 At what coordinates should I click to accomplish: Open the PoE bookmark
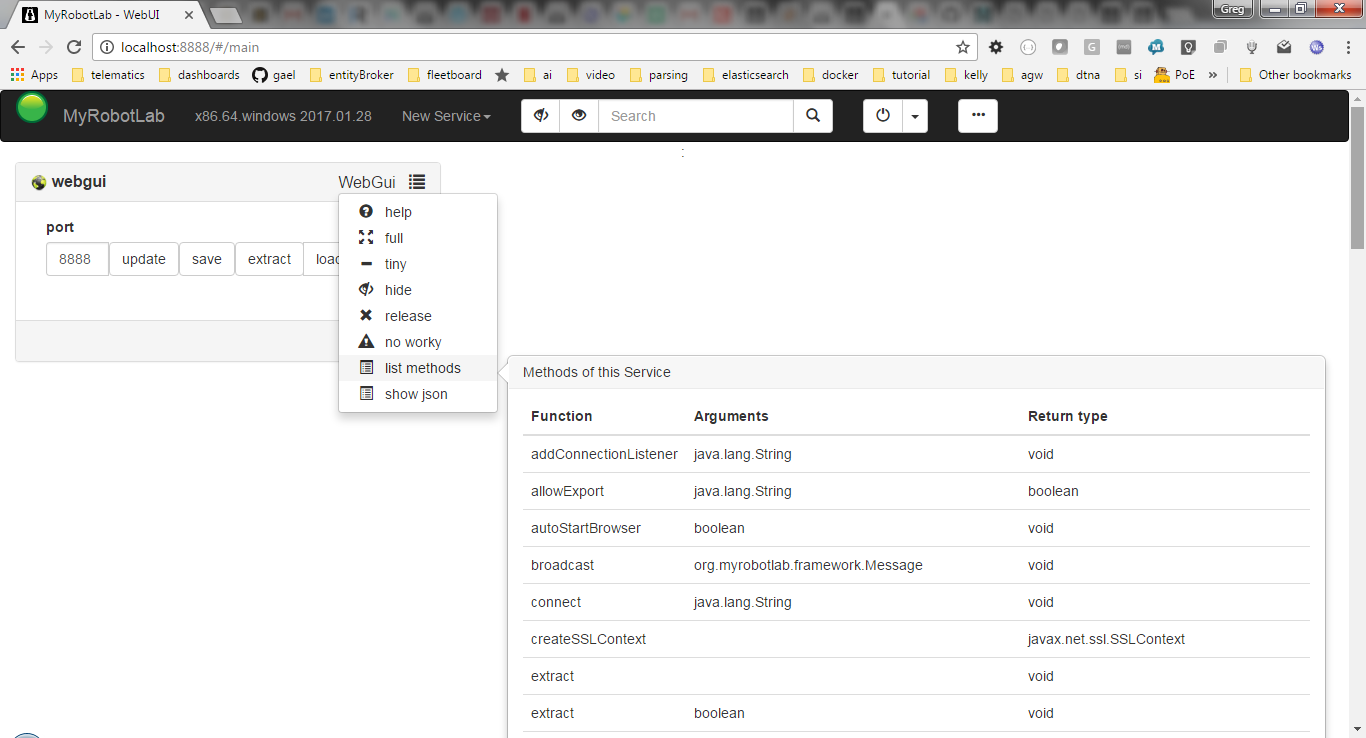tap(1175, 75)
